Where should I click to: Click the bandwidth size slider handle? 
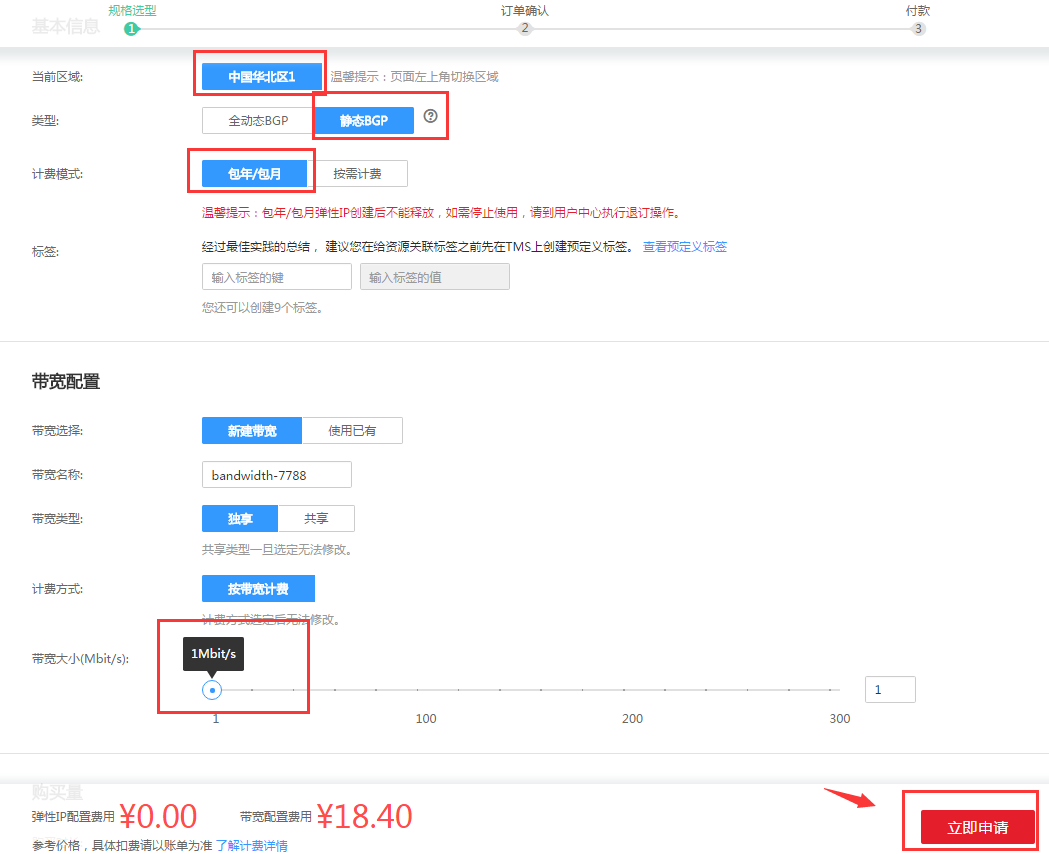coord(212,690)
